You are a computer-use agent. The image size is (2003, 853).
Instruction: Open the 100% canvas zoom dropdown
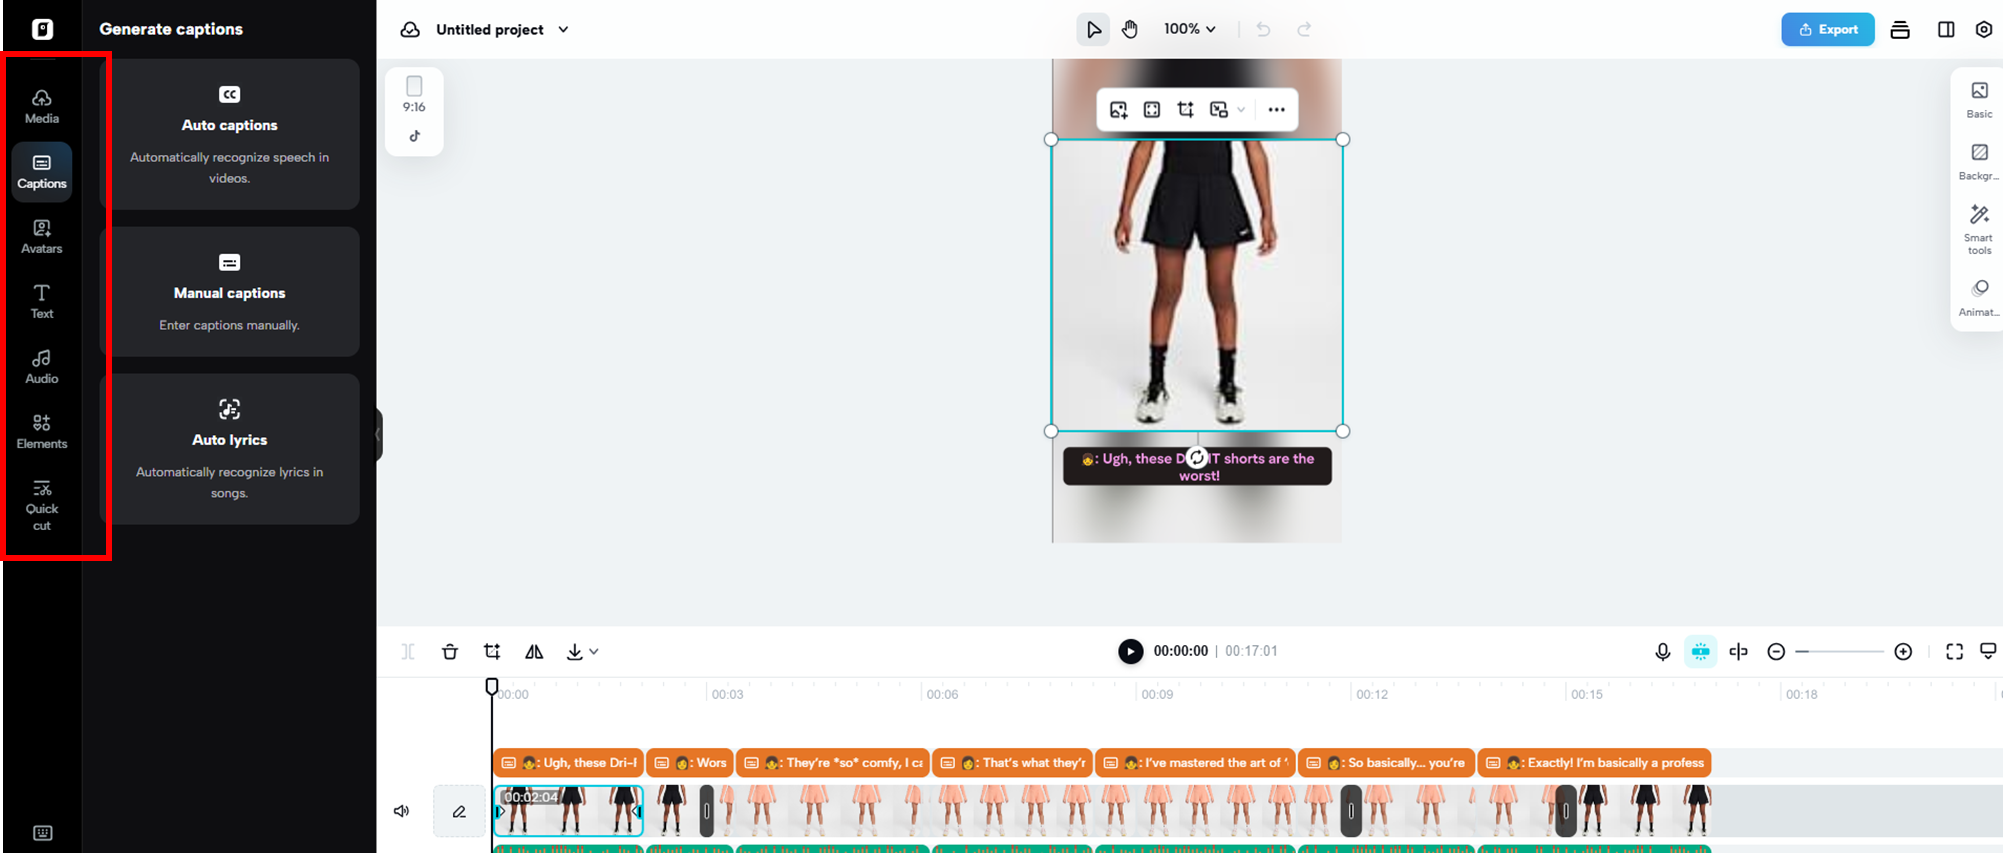pyautogui.click(x=1189, y=29)
